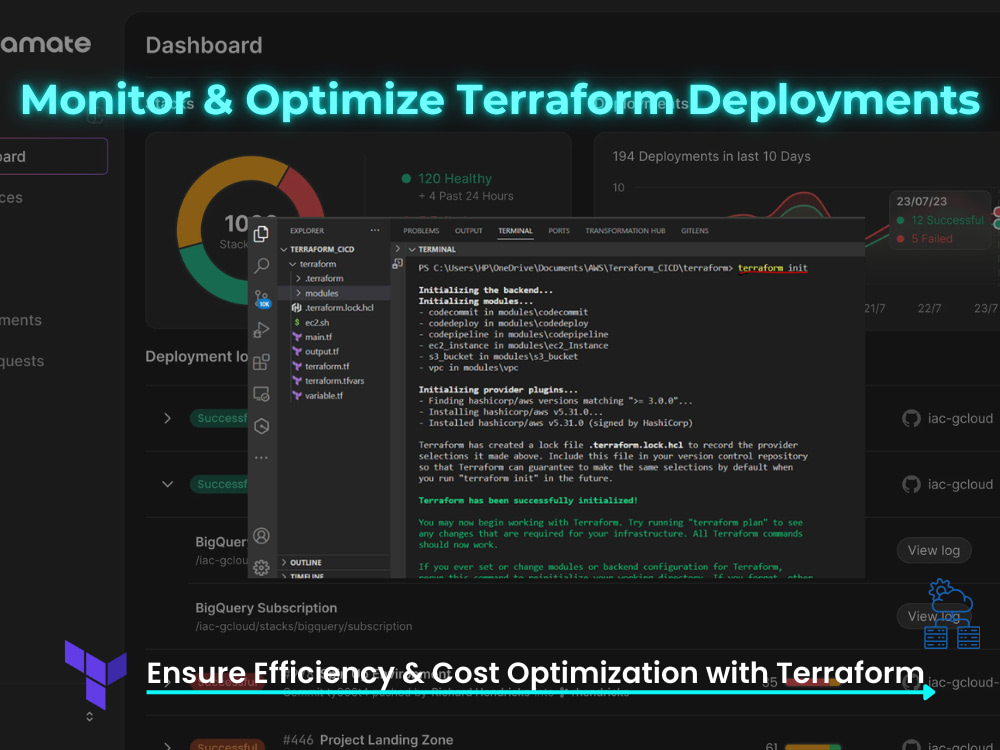
Task: Click the #446 Project Landing Zone entry
Action: coord(368,740)
